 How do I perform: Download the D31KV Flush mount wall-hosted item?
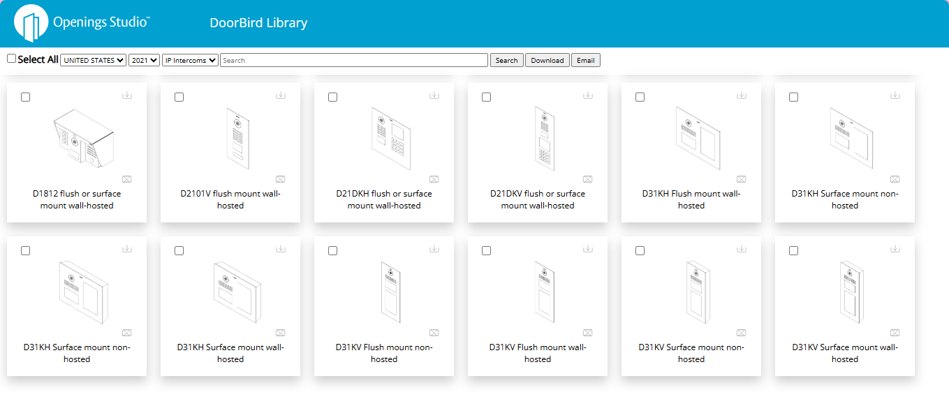(588, 249)
